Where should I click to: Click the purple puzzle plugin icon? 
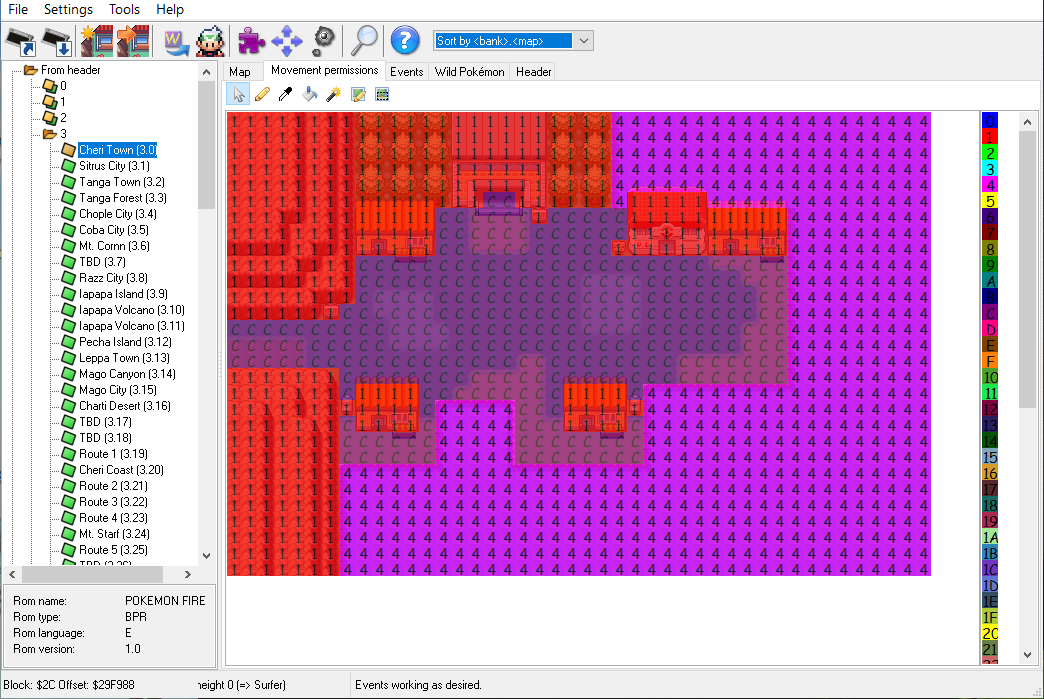pyautogui.click(x=252, y=41)
